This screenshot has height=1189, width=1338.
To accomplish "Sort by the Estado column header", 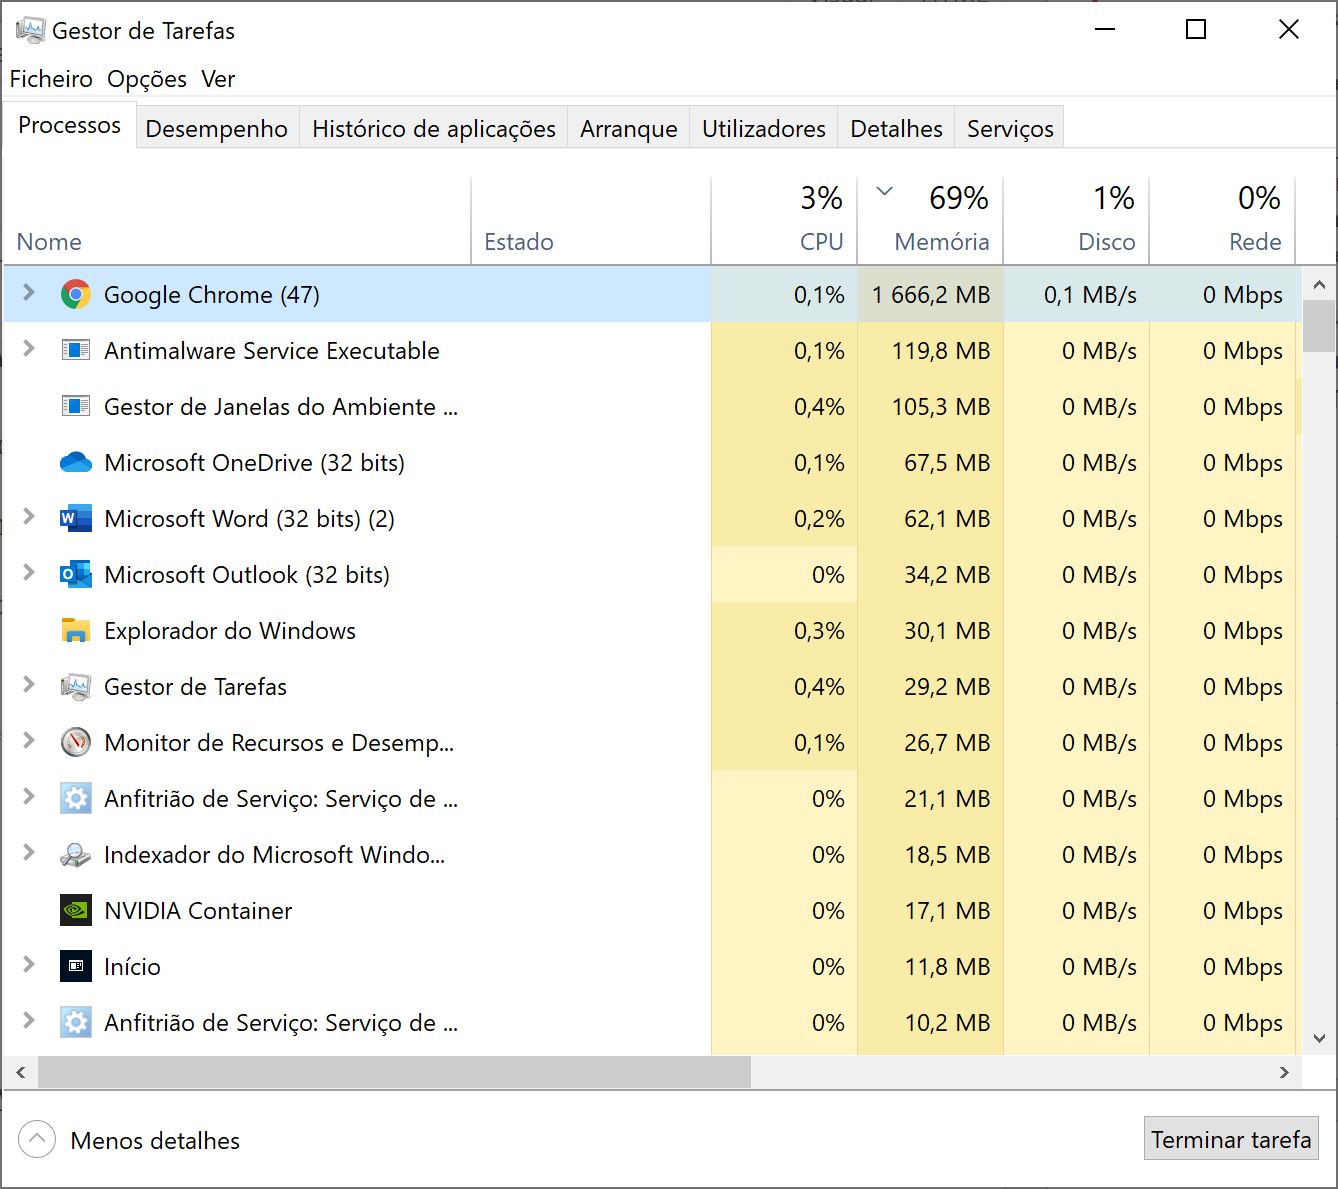I will point(591,221).
